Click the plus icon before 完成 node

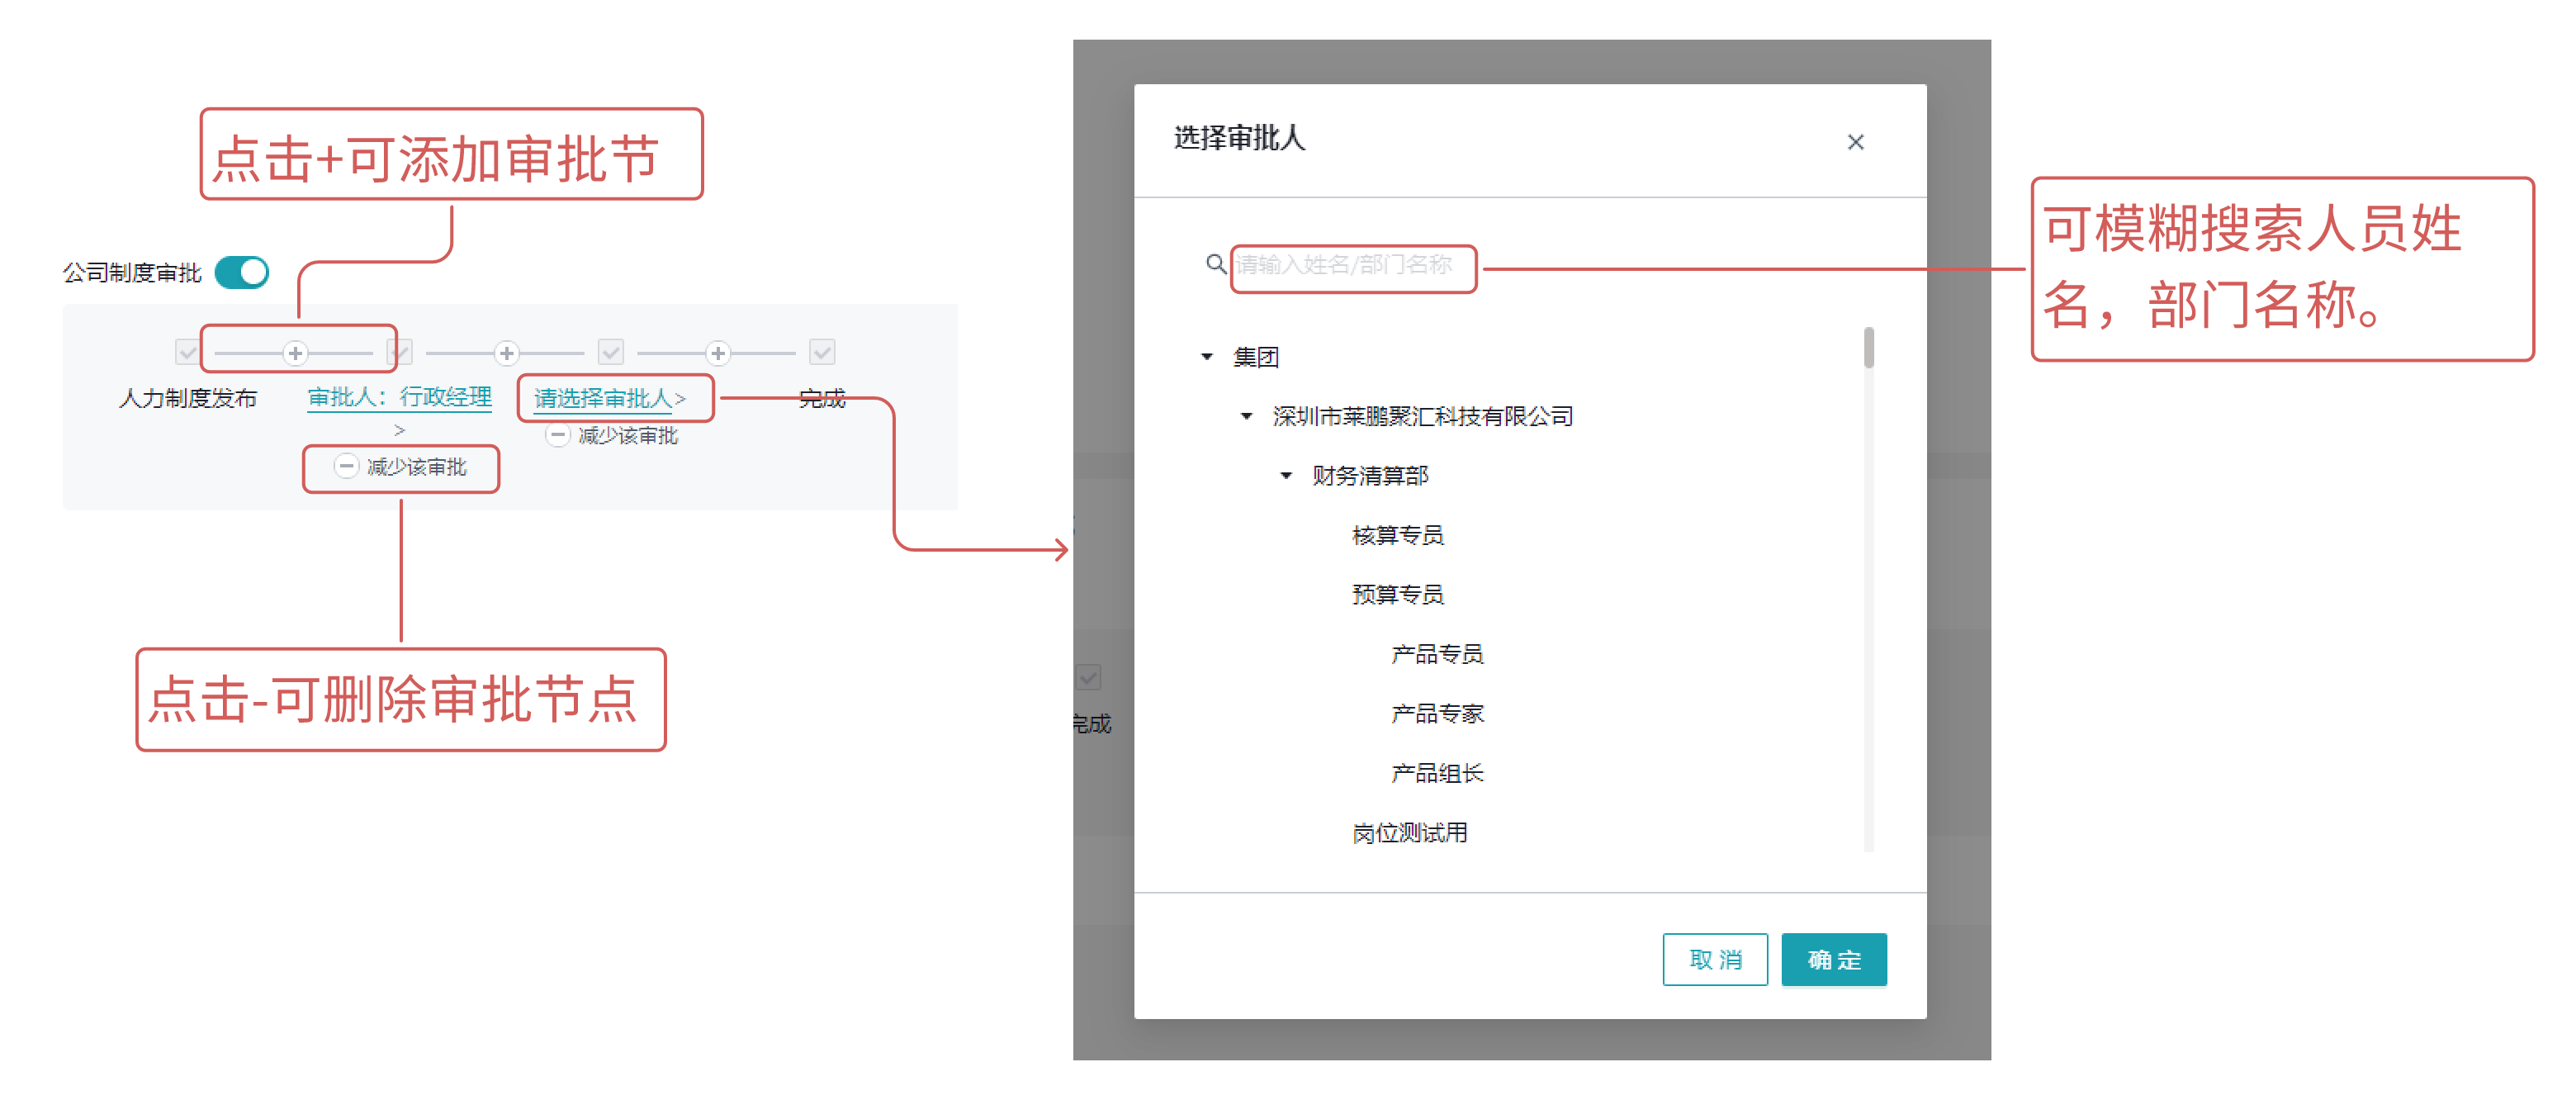[x=718, y=353]
